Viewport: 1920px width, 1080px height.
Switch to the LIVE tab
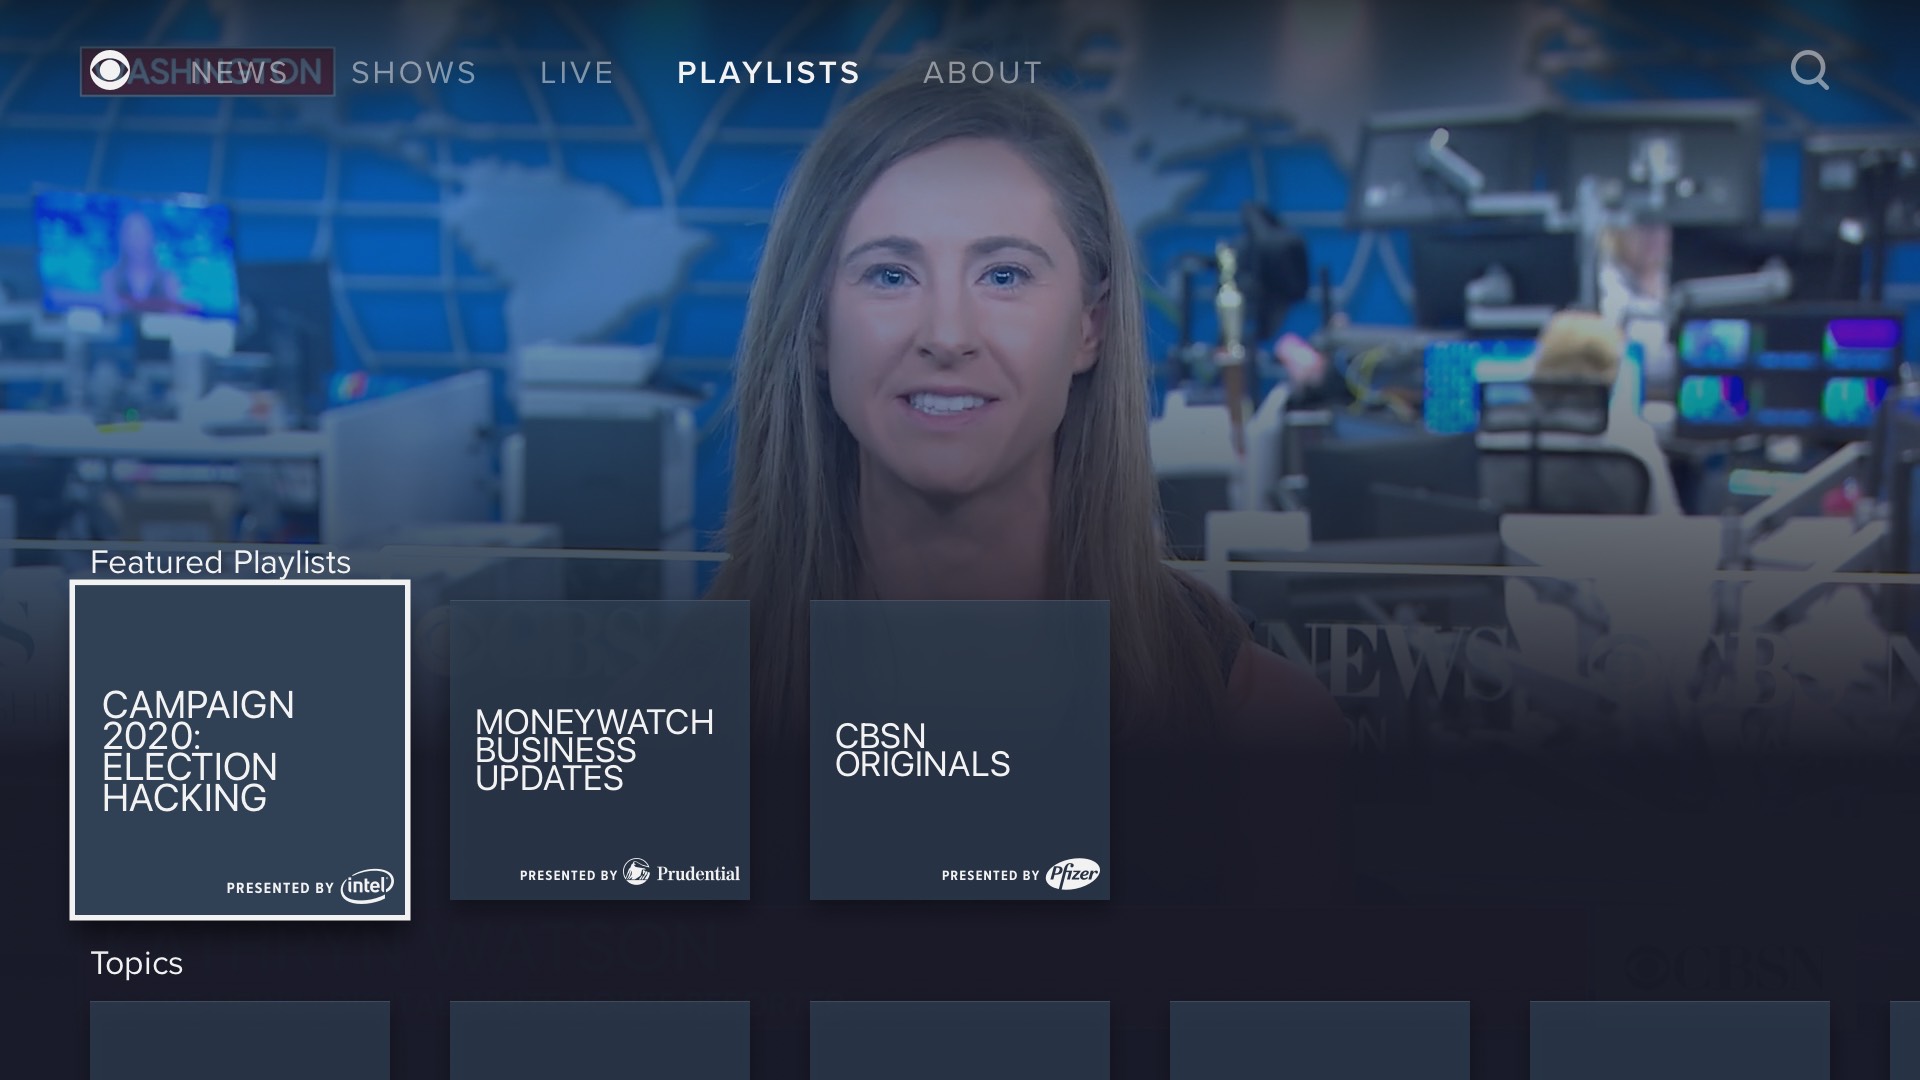coord(576,71)
